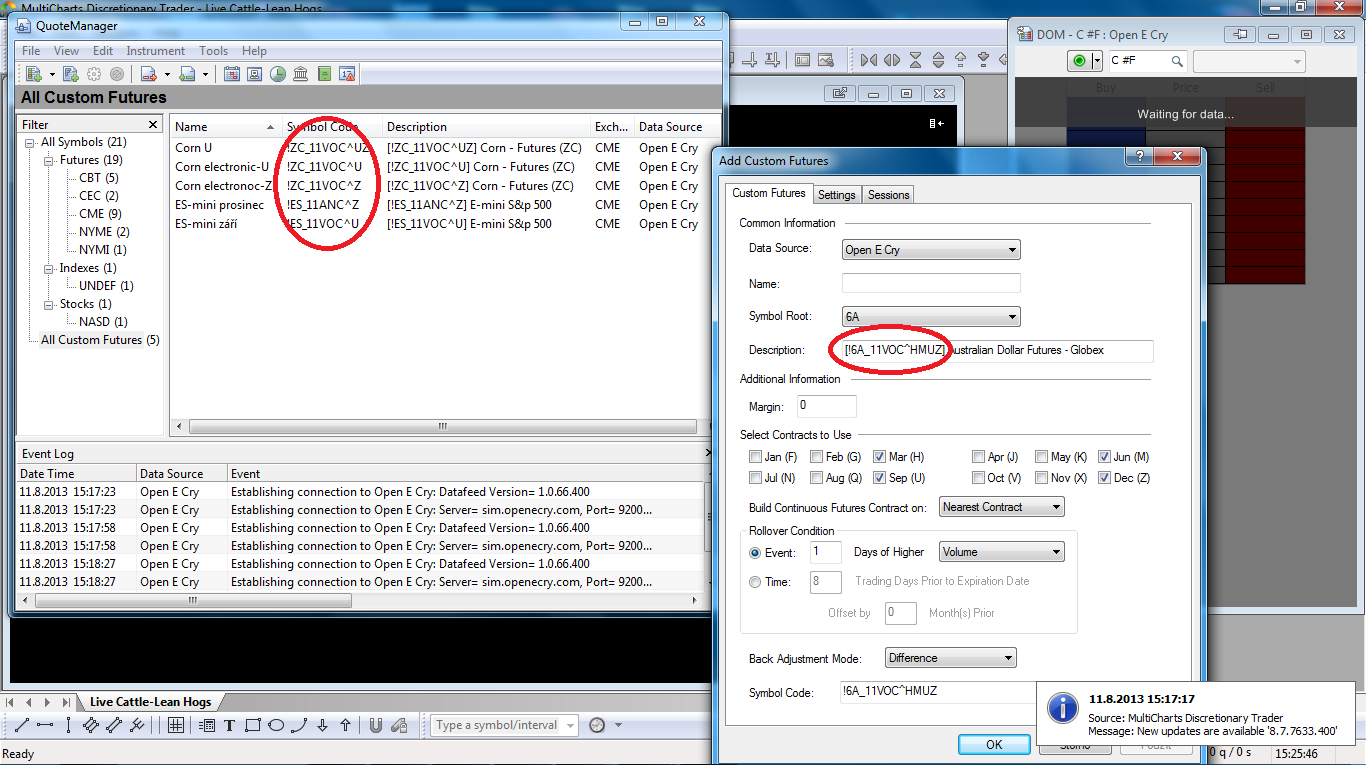Select the Event rollover radio button
This screenshot has height=765, width=1366.
755,552
